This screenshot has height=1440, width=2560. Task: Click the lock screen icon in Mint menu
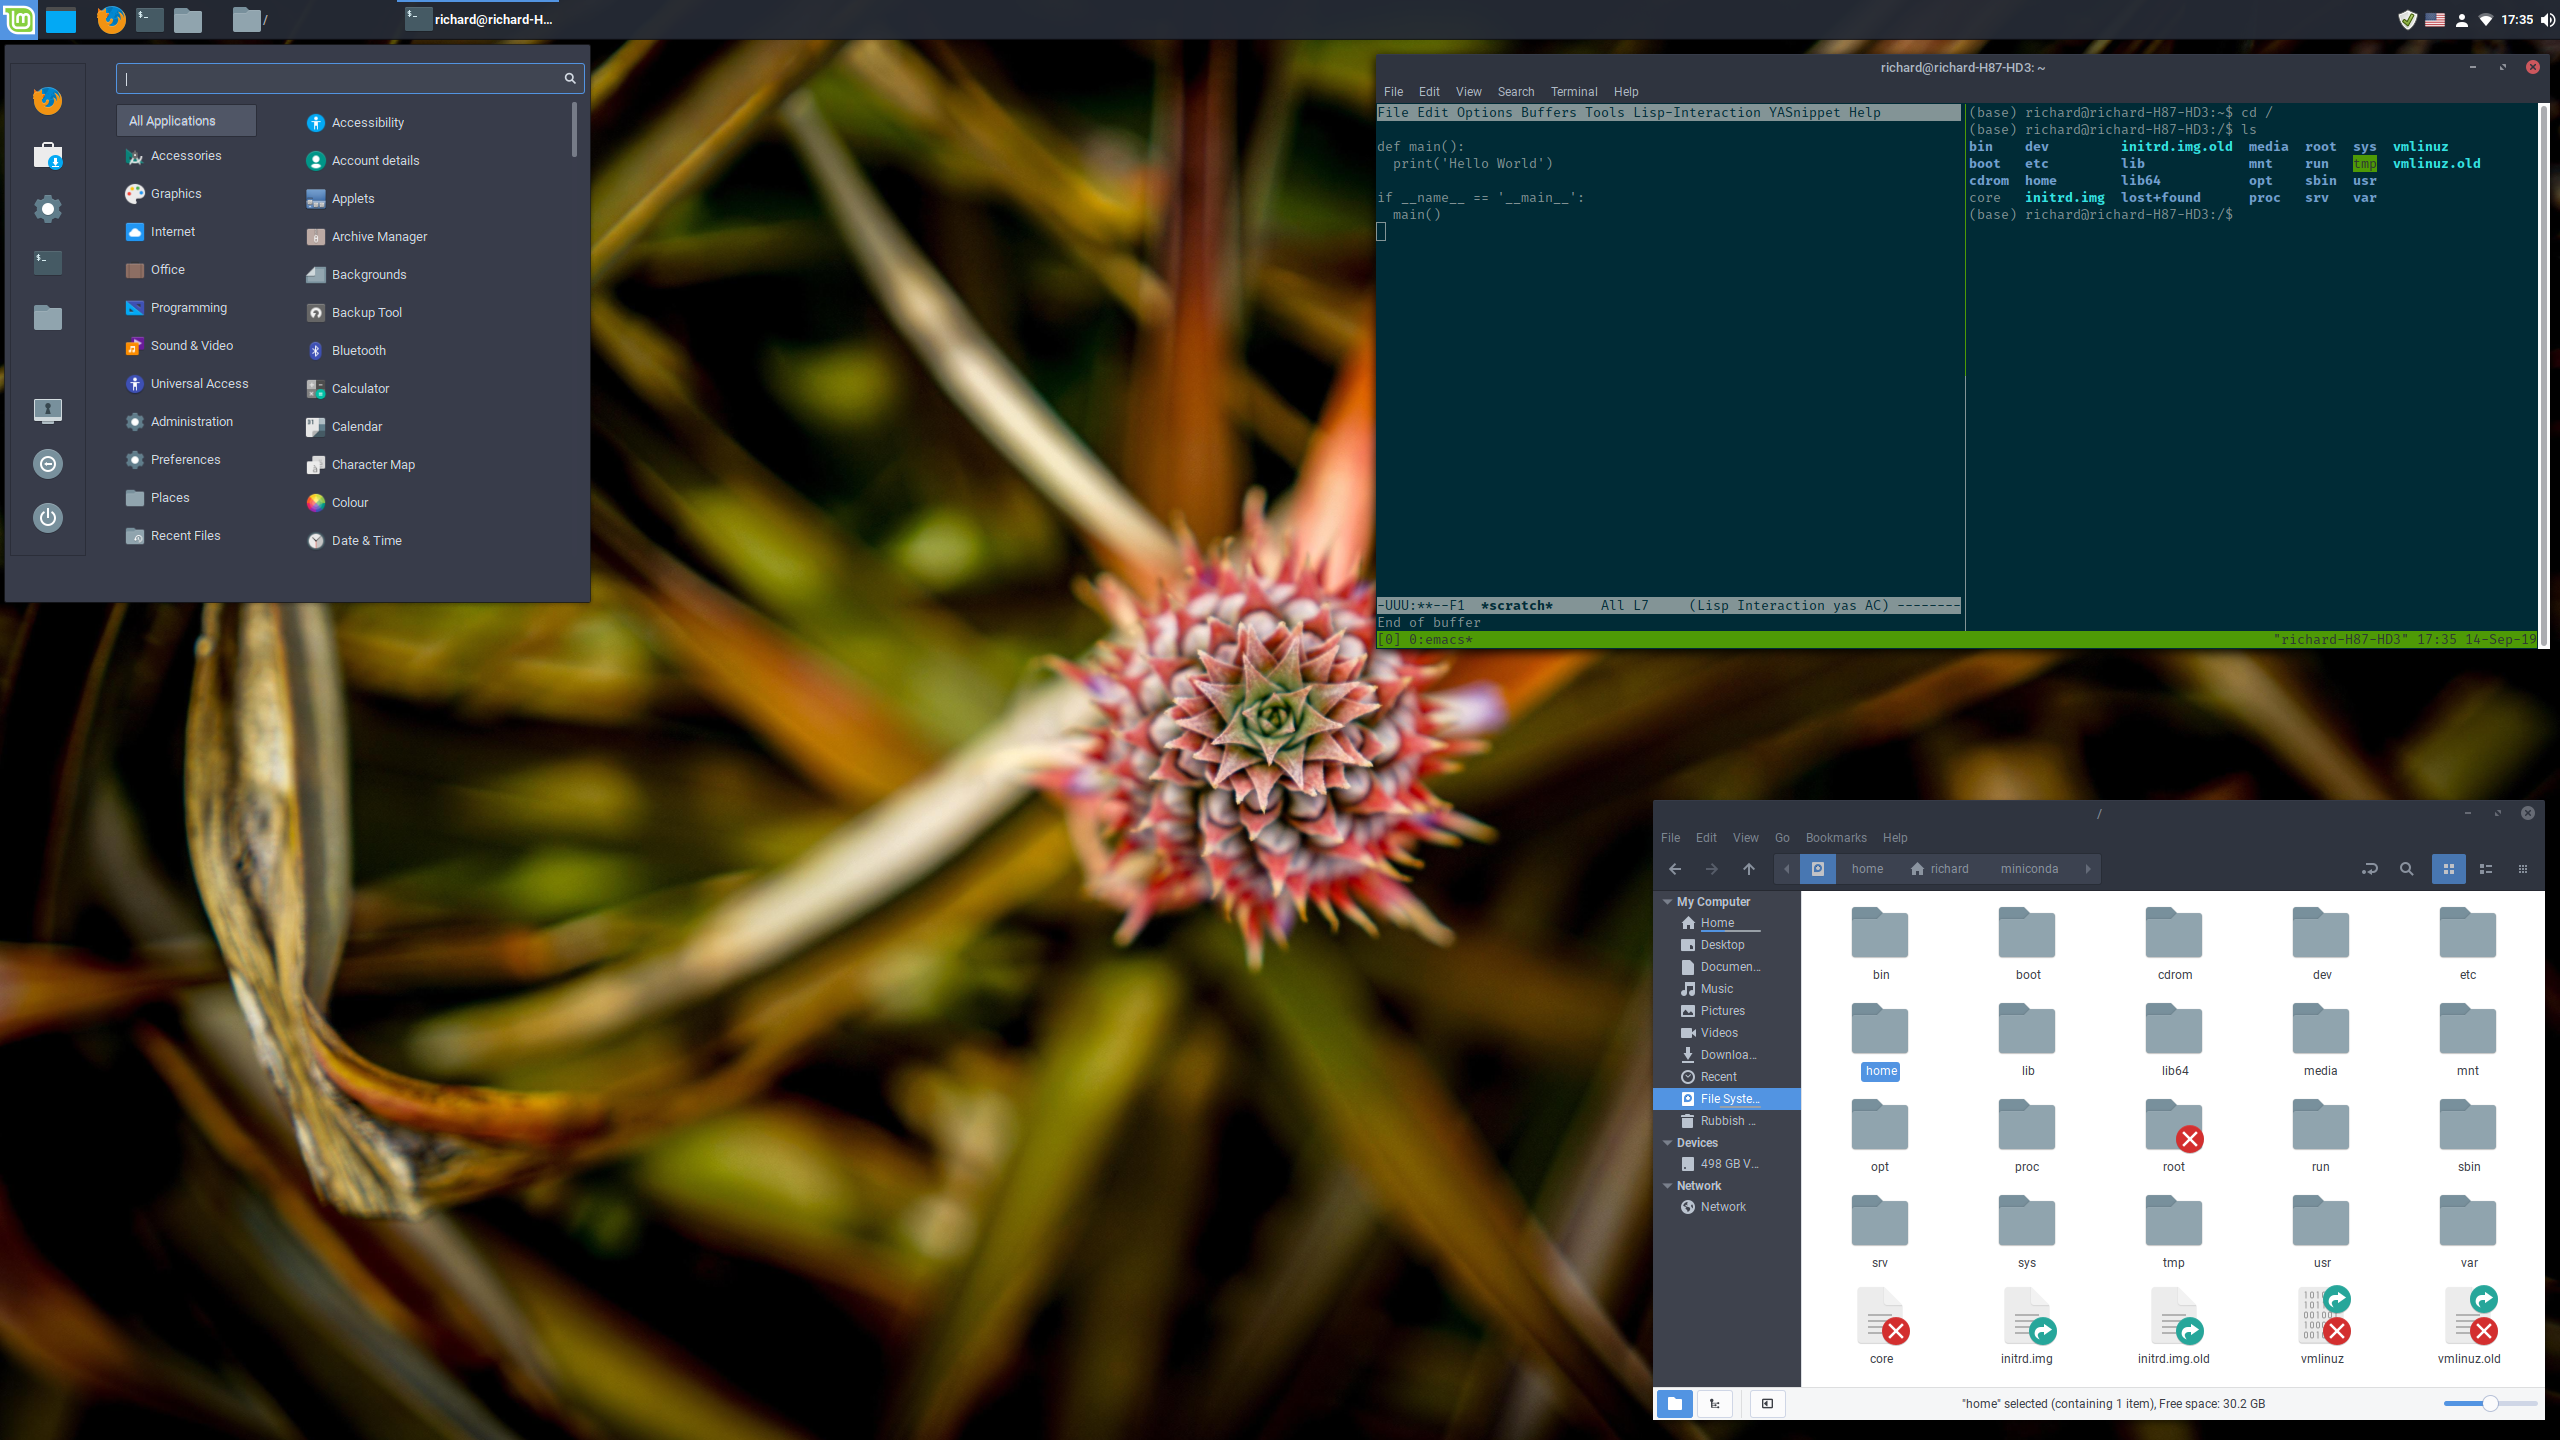[x=48, y=409]
